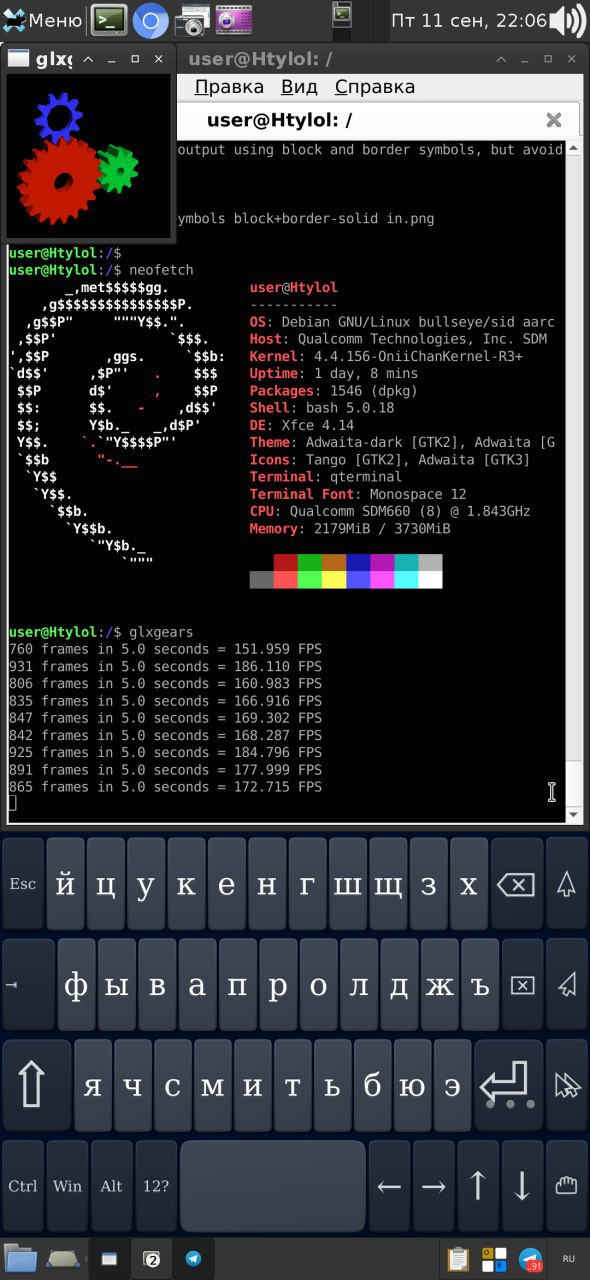Click the colored squares tray icon
590x1280 pixels.
[495, 1259]
